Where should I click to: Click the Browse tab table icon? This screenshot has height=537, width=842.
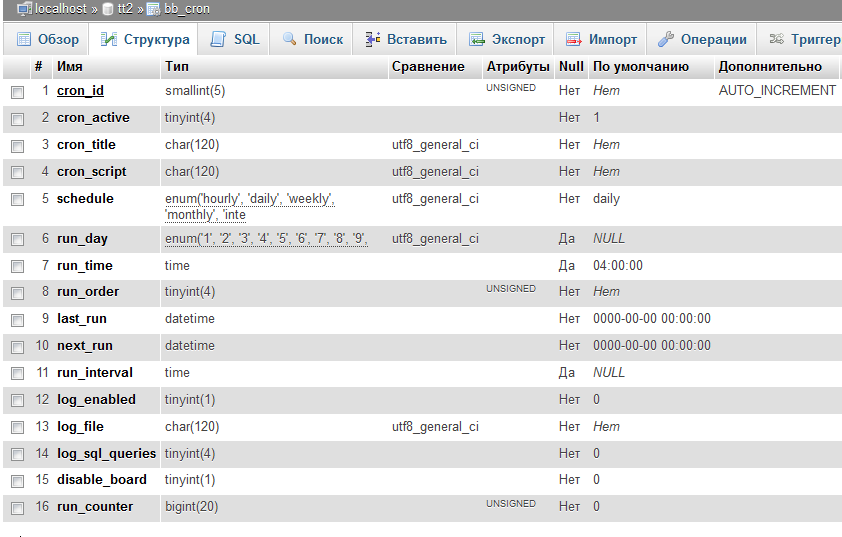24,40
